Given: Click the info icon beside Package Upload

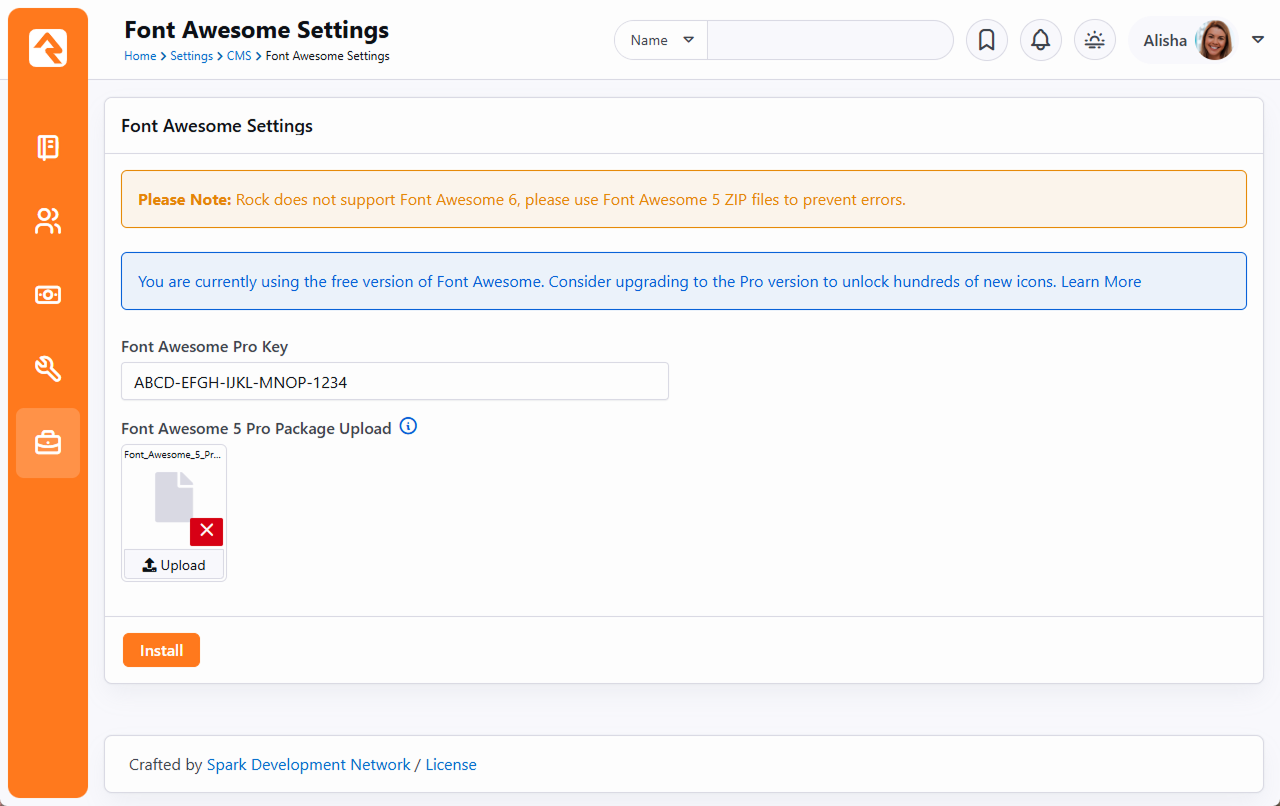Looking at the screenshot, I should tap(408, 426).
